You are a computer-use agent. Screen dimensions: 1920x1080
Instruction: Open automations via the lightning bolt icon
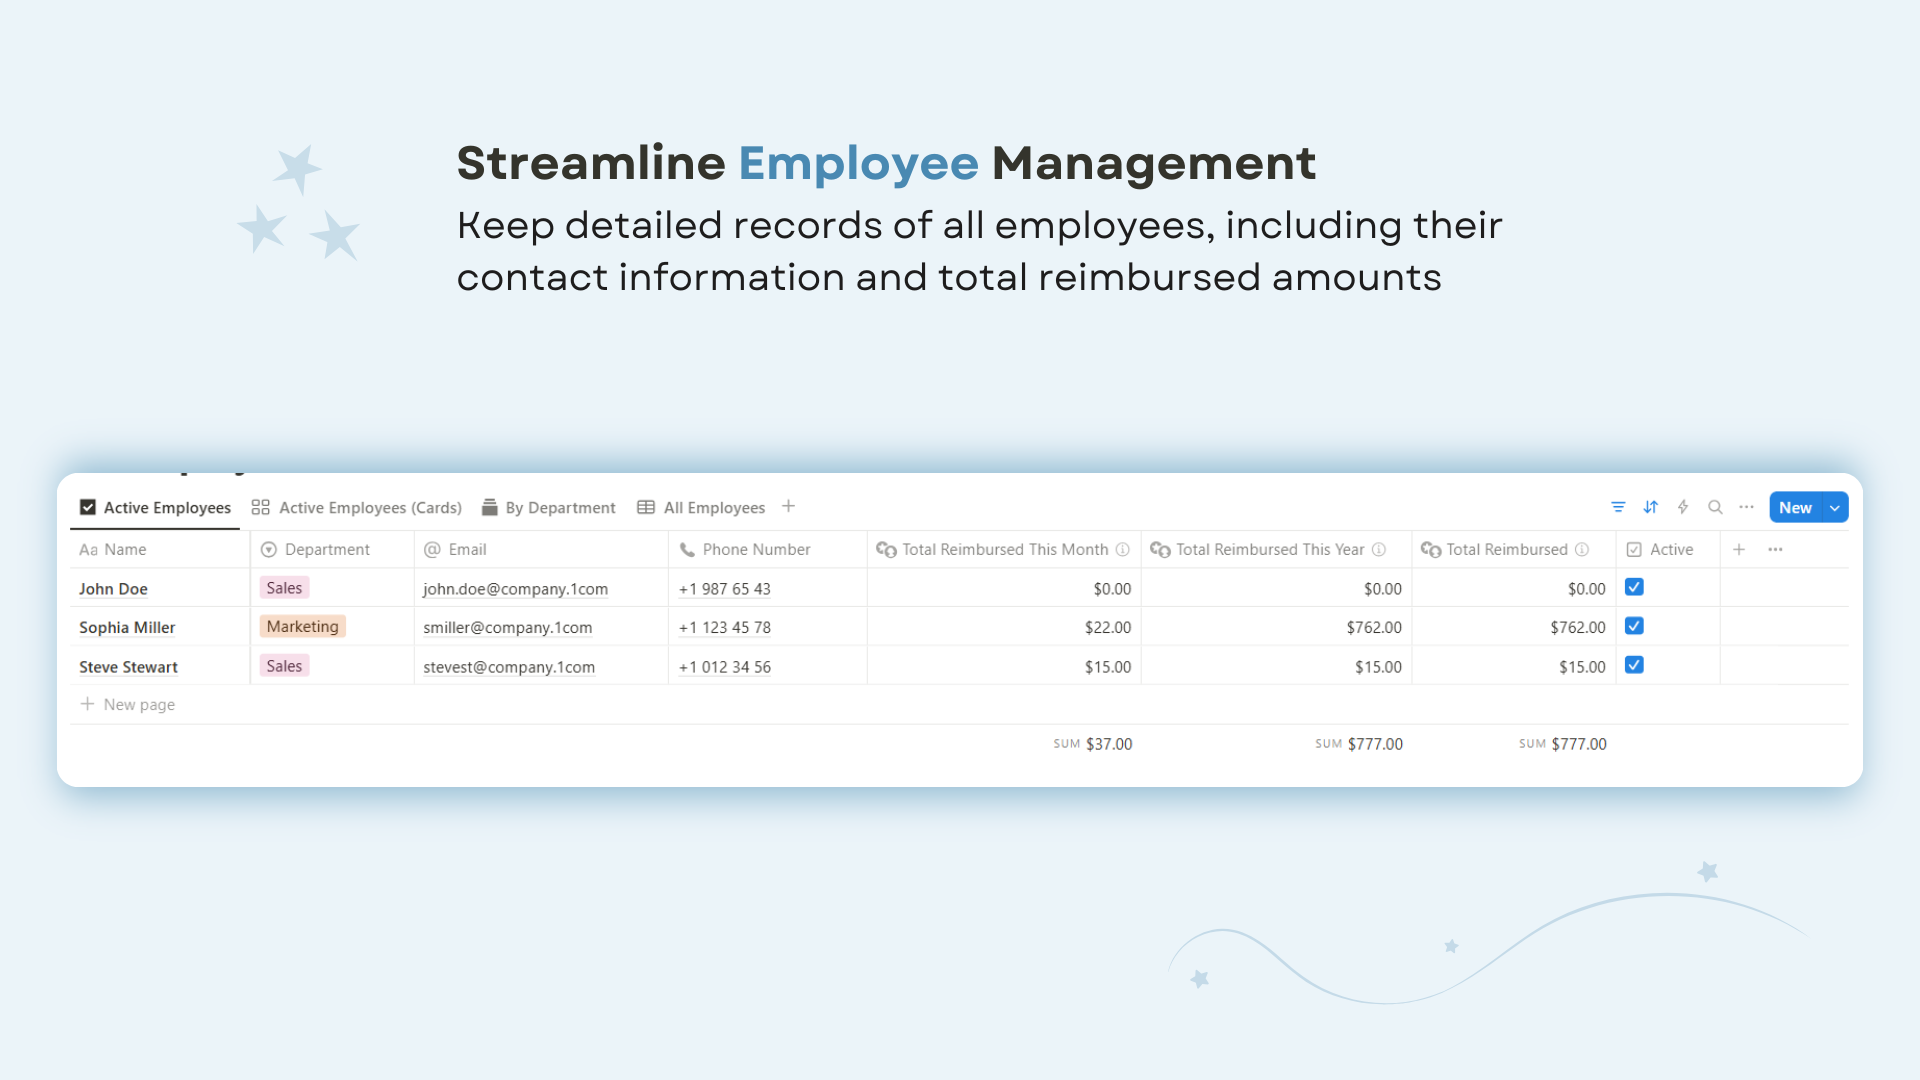point(1683,507)
